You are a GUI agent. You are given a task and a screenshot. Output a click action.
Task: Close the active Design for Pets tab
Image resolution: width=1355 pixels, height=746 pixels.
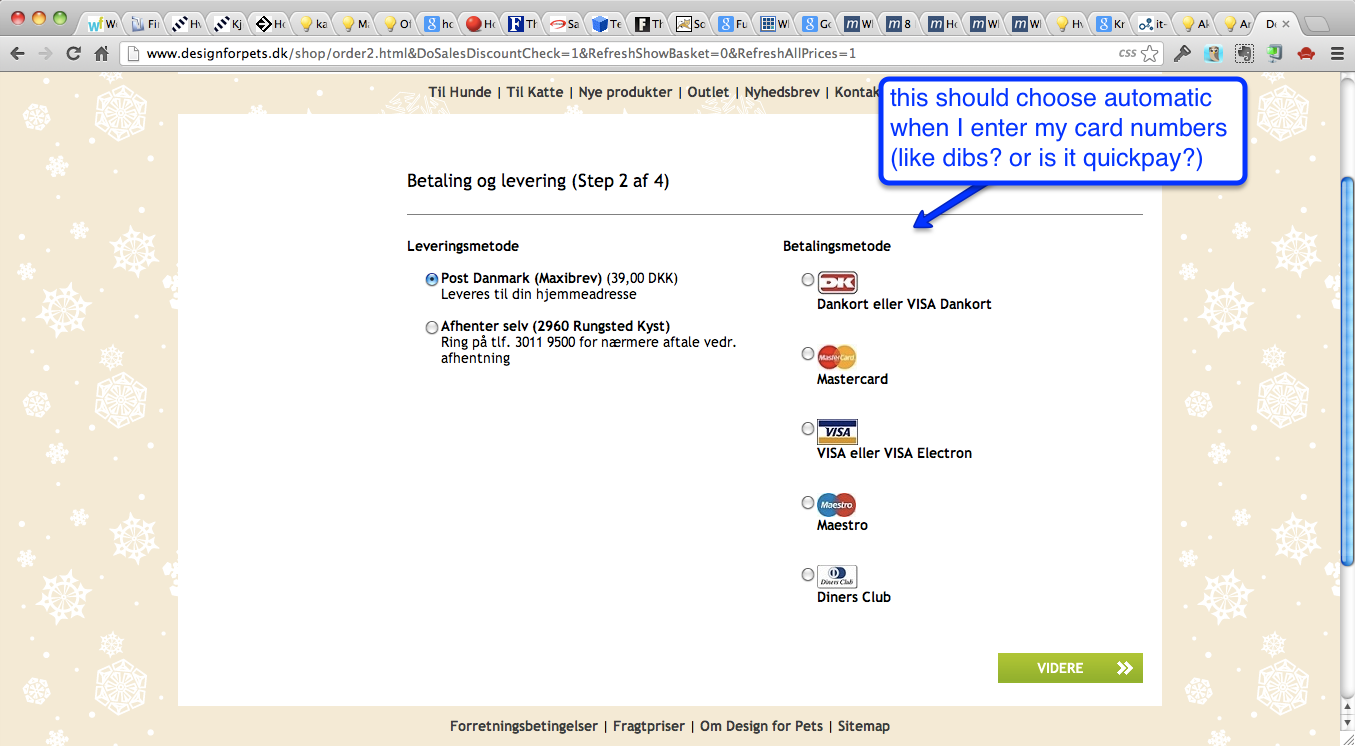click(x=1285, y=23)
